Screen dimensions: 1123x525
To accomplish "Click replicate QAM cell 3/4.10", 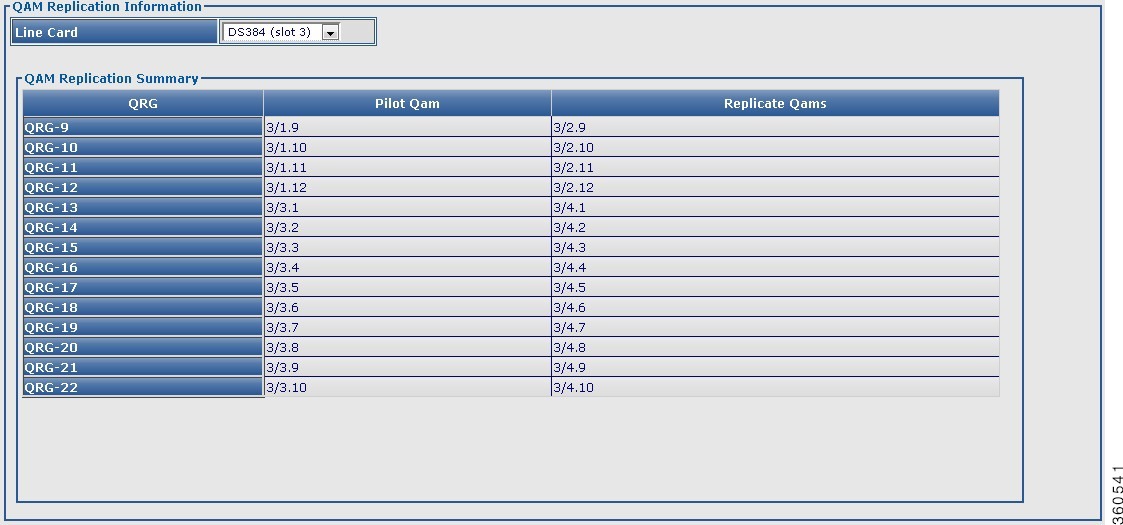I will coord(775,387).
